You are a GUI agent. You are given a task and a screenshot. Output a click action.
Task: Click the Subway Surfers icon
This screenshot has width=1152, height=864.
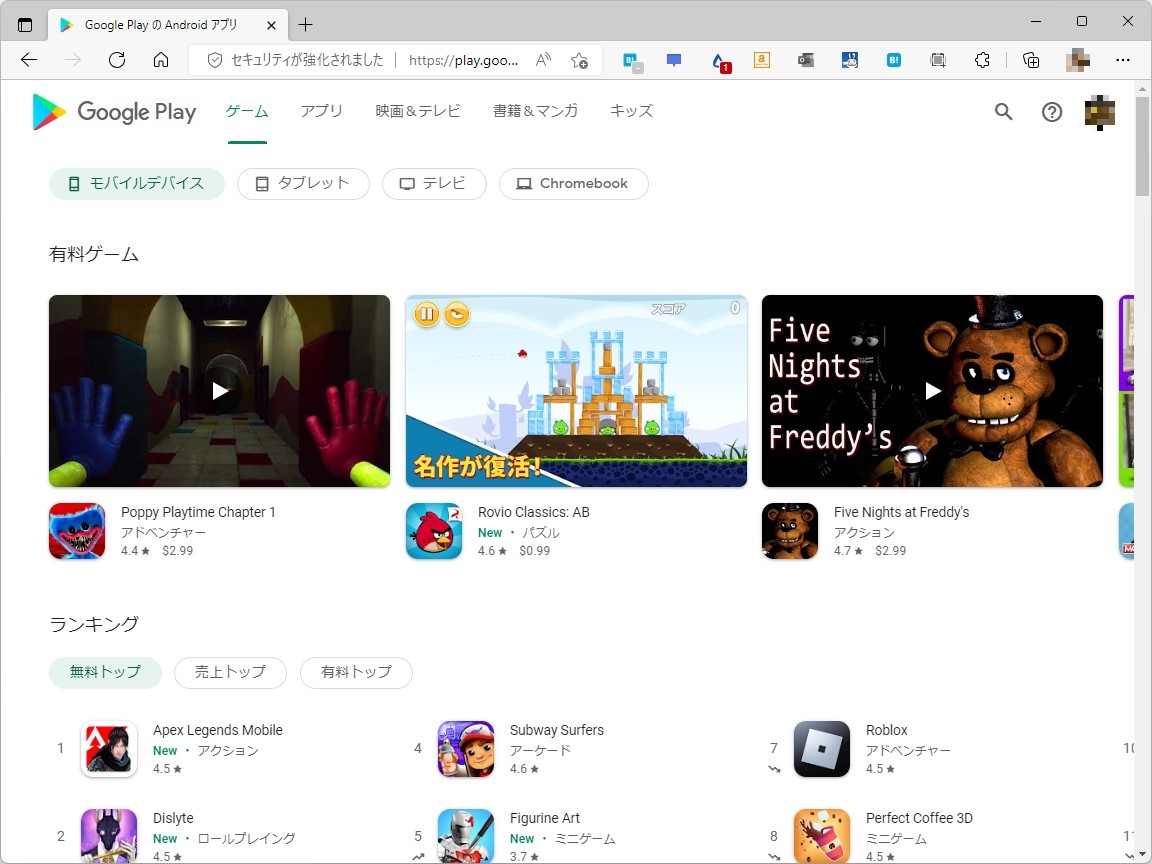click(x=466, y=749)
